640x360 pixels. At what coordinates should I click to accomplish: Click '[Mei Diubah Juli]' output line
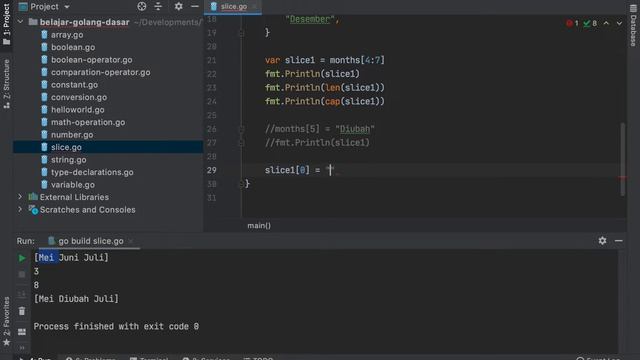[x=76, y=299]
